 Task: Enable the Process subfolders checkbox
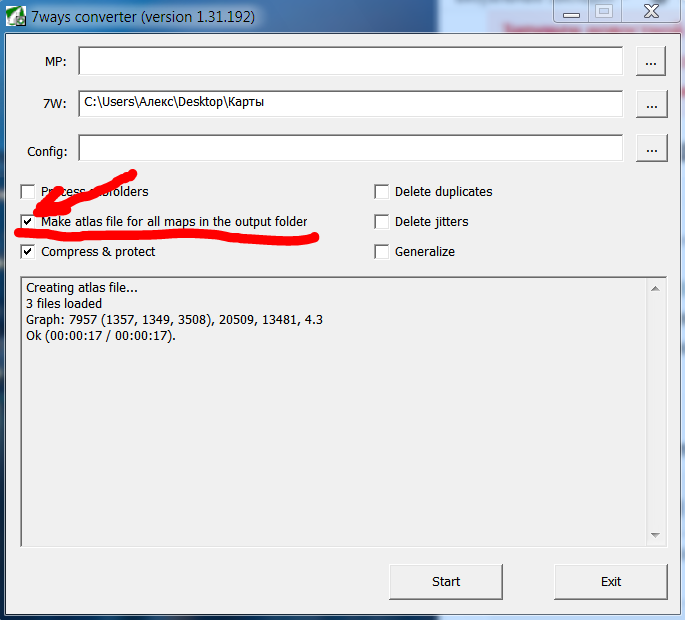[x=28, y=192]
